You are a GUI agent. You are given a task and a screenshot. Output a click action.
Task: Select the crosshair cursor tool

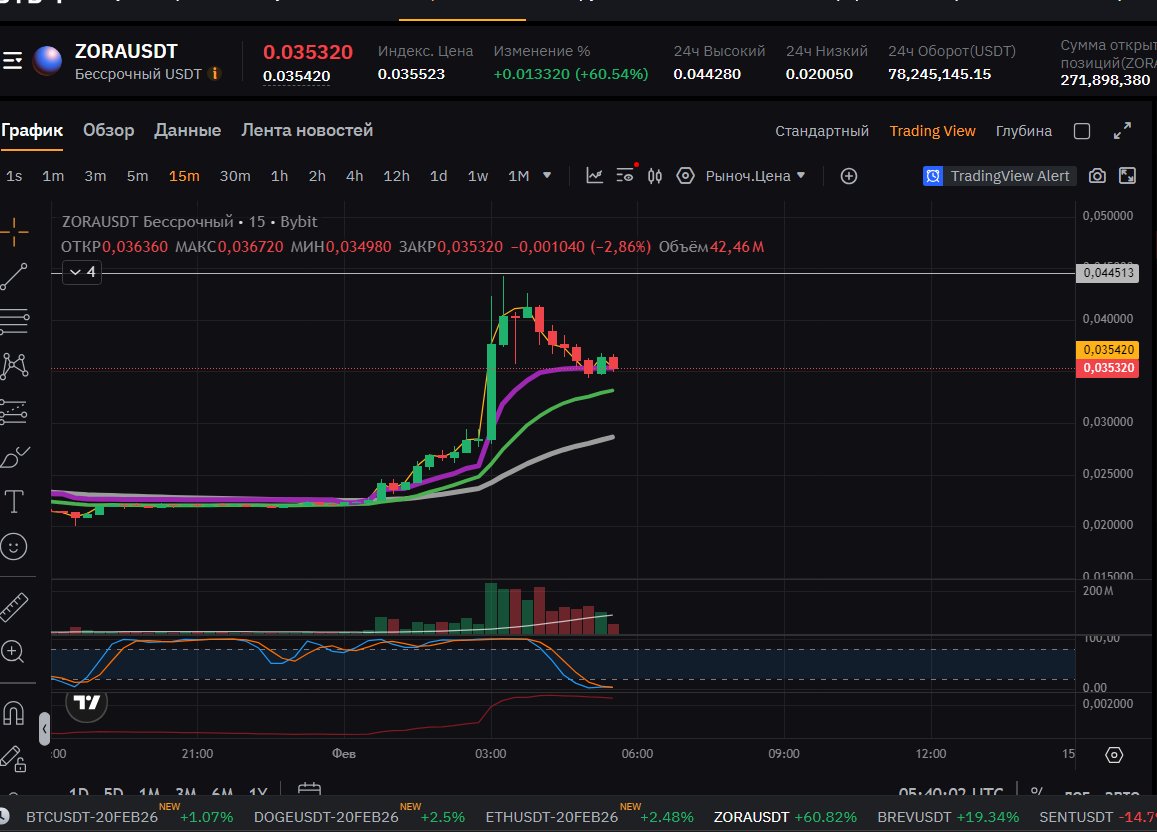tap(14, 232)
